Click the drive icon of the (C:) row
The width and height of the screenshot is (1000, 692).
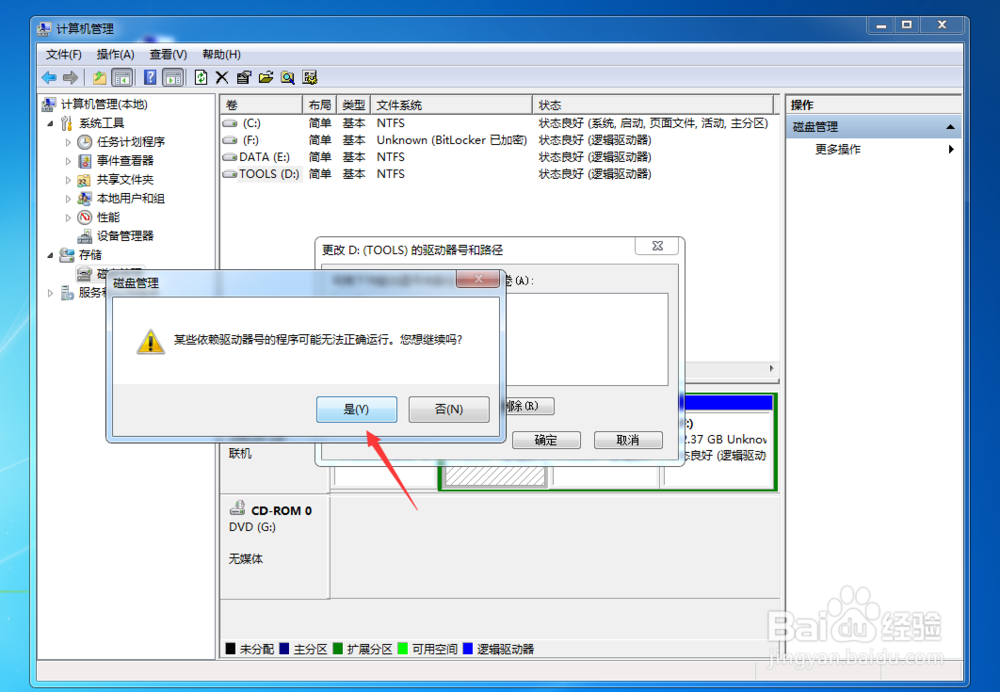[230, 123]
